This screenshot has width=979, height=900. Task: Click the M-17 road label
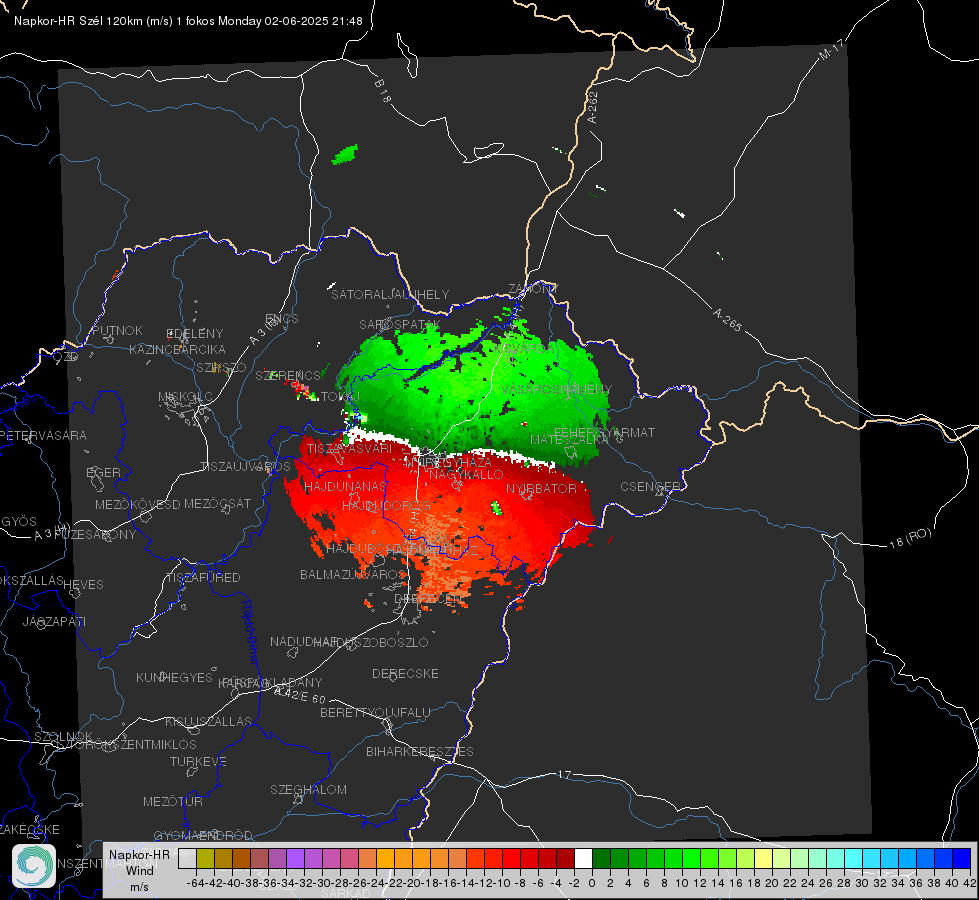click(x=832, y=50)
